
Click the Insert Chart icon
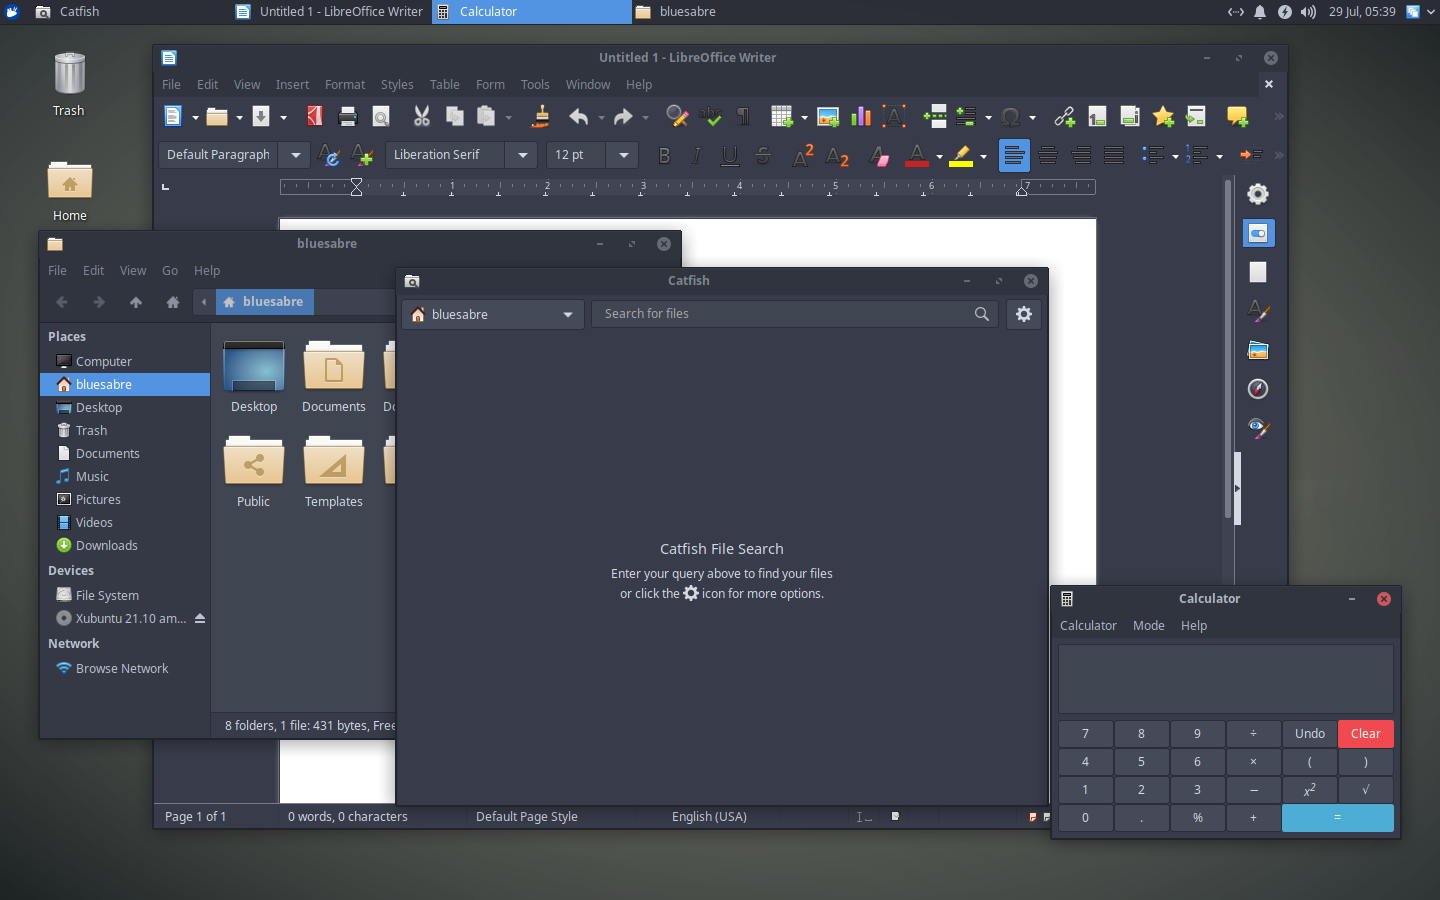(x=861, y=116)
